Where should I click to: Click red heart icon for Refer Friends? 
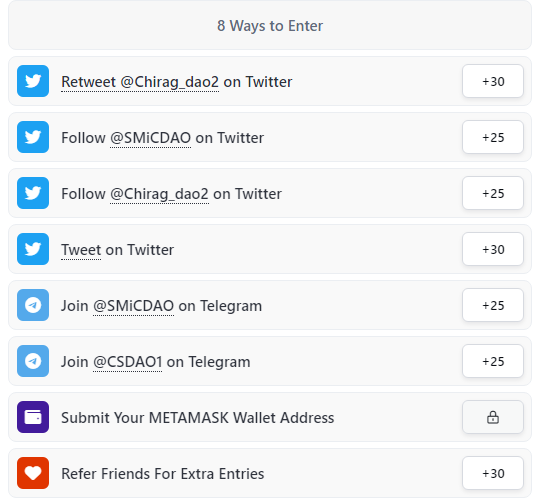(33, 473)
